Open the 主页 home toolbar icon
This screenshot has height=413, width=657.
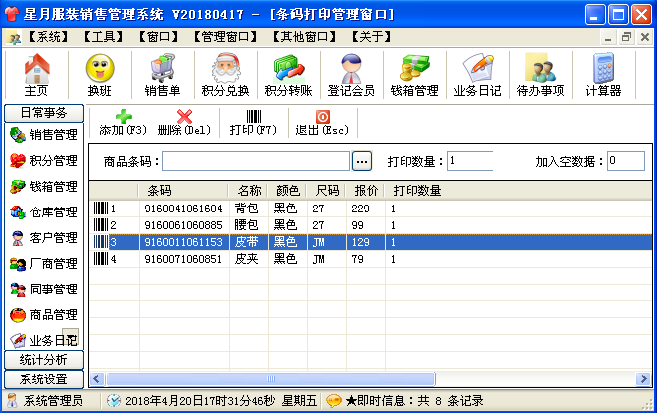tap(37, 75)
